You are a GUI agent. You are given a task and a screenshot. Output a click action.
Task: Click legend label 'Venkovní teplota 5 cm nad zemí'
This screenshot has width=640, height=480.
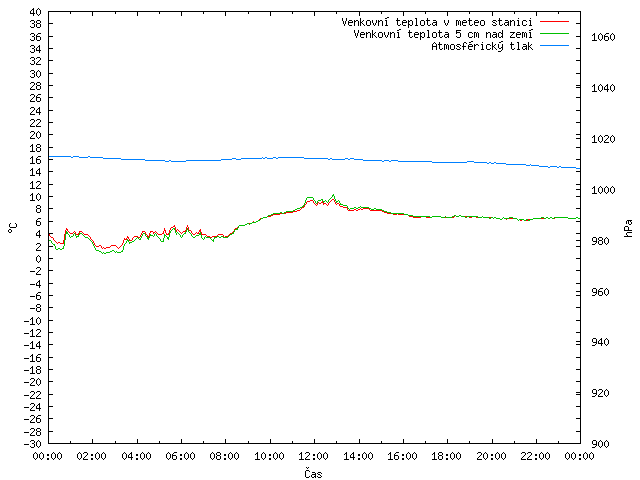click(x=443, y=34)
